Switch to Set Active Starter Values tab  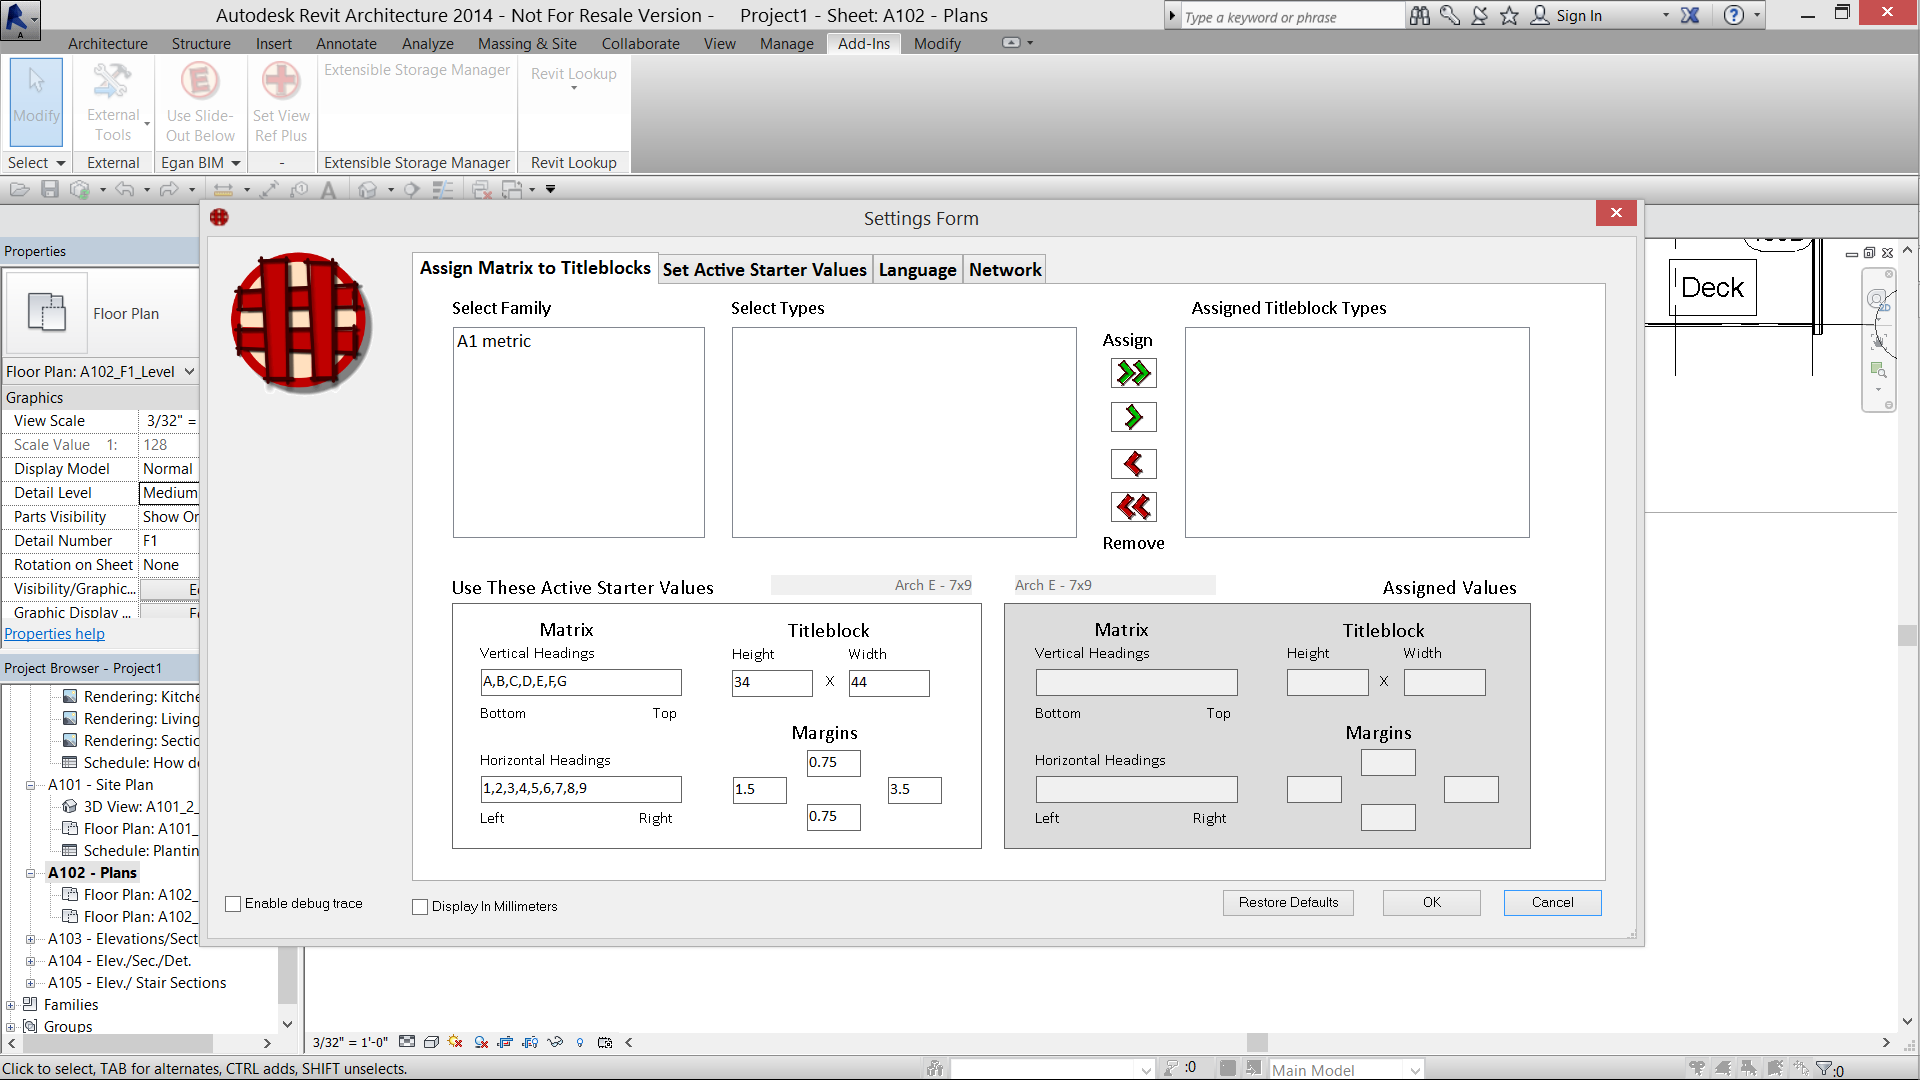764,270
